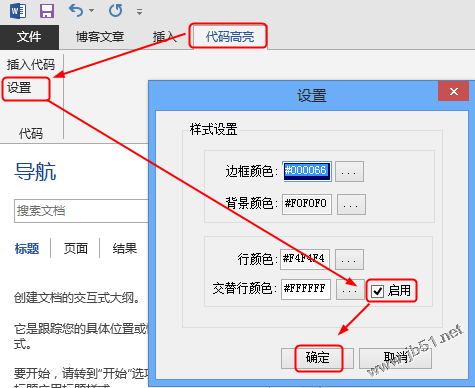Cancel the dialog with 取消
Image resolution: width=475 pixels, height=388 pixels.
tap(395, 358)
